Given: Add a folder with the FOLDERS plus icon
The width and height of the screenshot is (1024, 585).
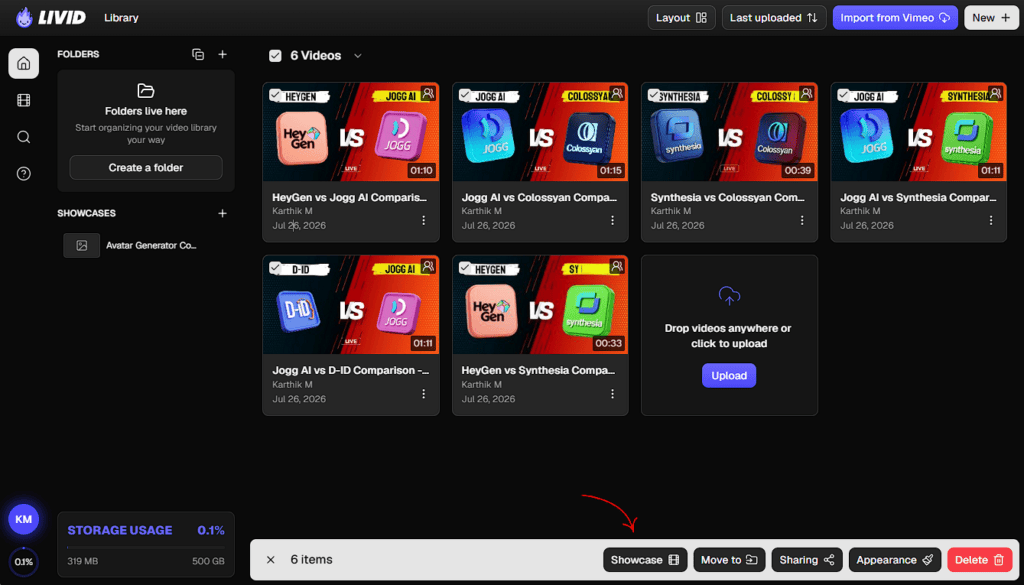Looking at the screenshot, I should coord(222,54).
